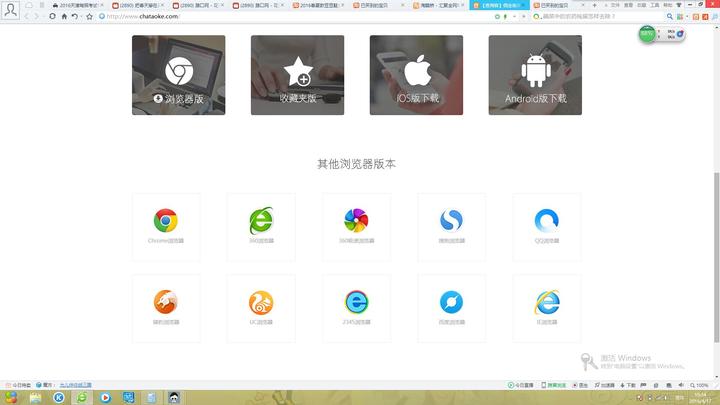Click the undo closed tab icon
This screenshot has width=720, height=405.
tap(74, 17)
